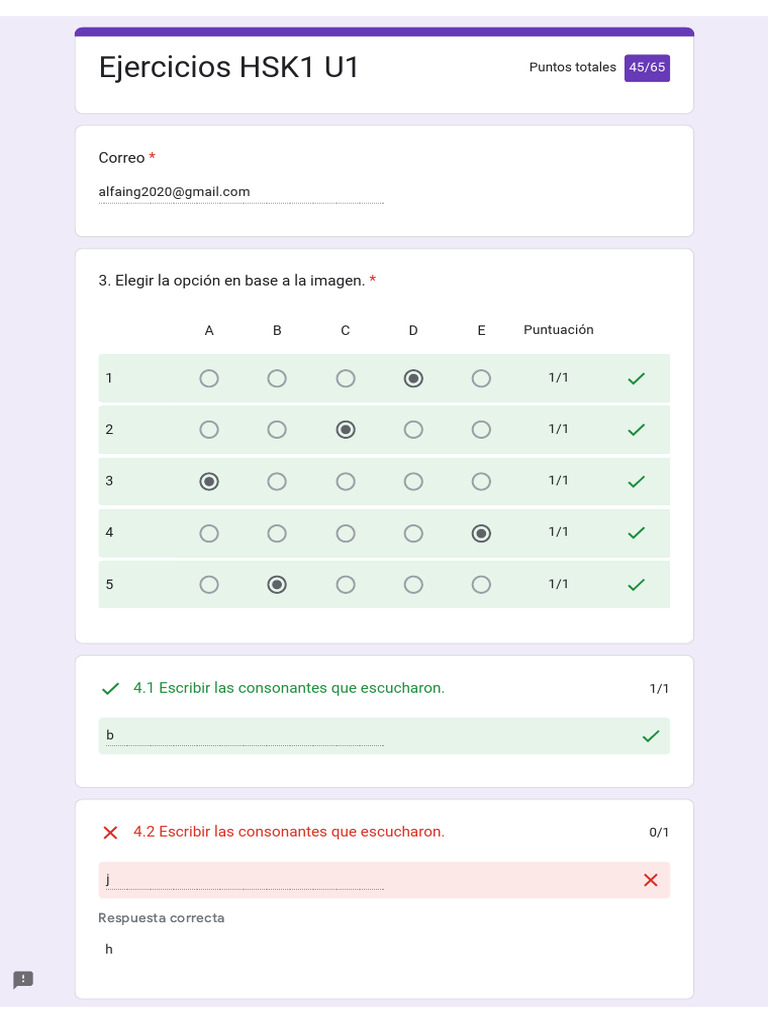Select option C in row 5

click(x=345, y=584)
